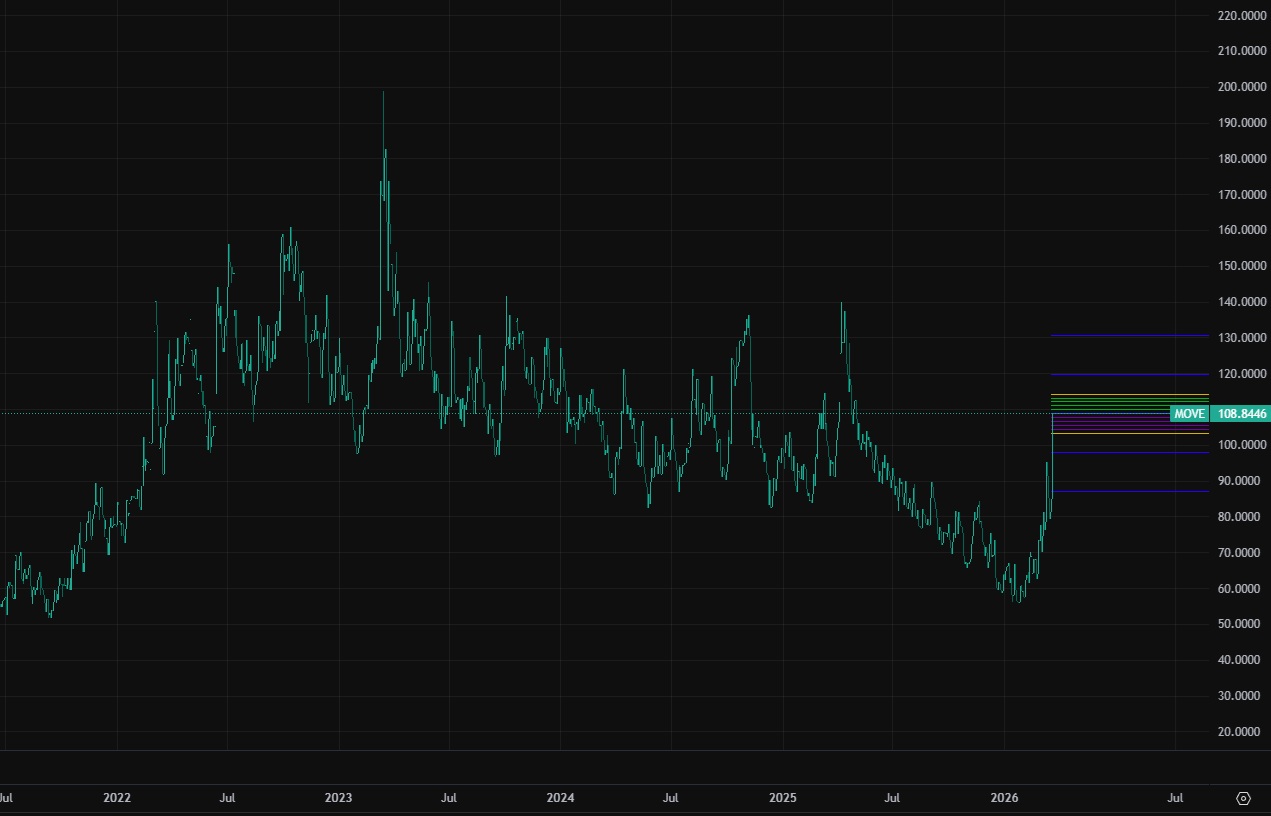Click the 2025 label on time axis
This screenshot has height=816, width=1271.
pos(783,798)
